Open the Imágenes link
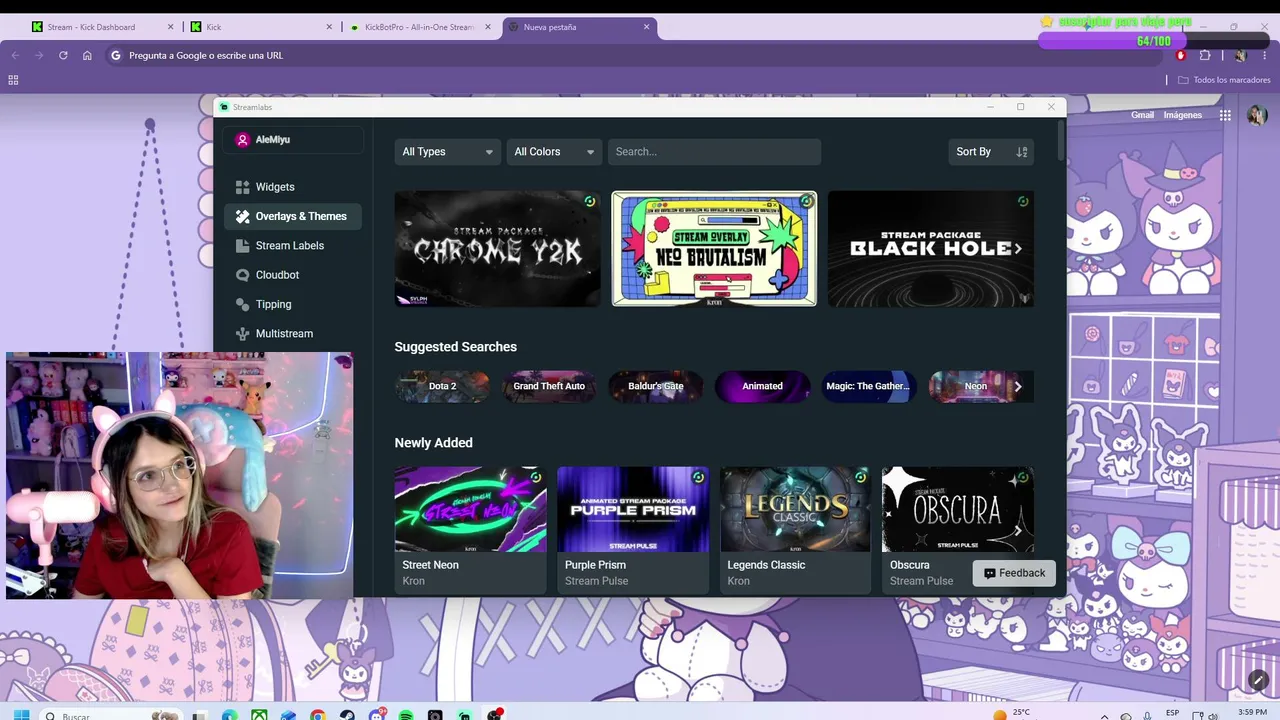This screenshot has height=720, width=1280. pos(1182,115)
